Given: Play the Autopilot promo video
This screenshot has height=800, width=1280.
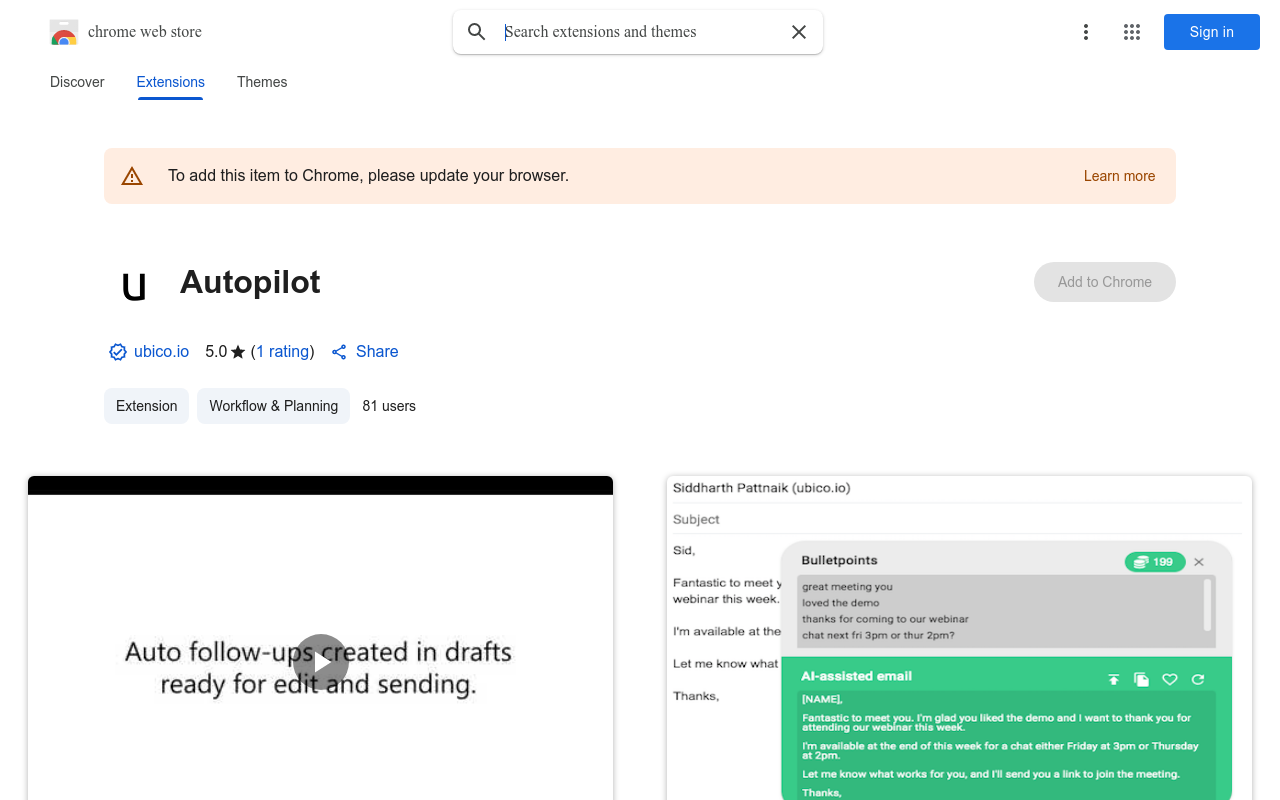Looking at the screenshot, I should click(321, 662).
